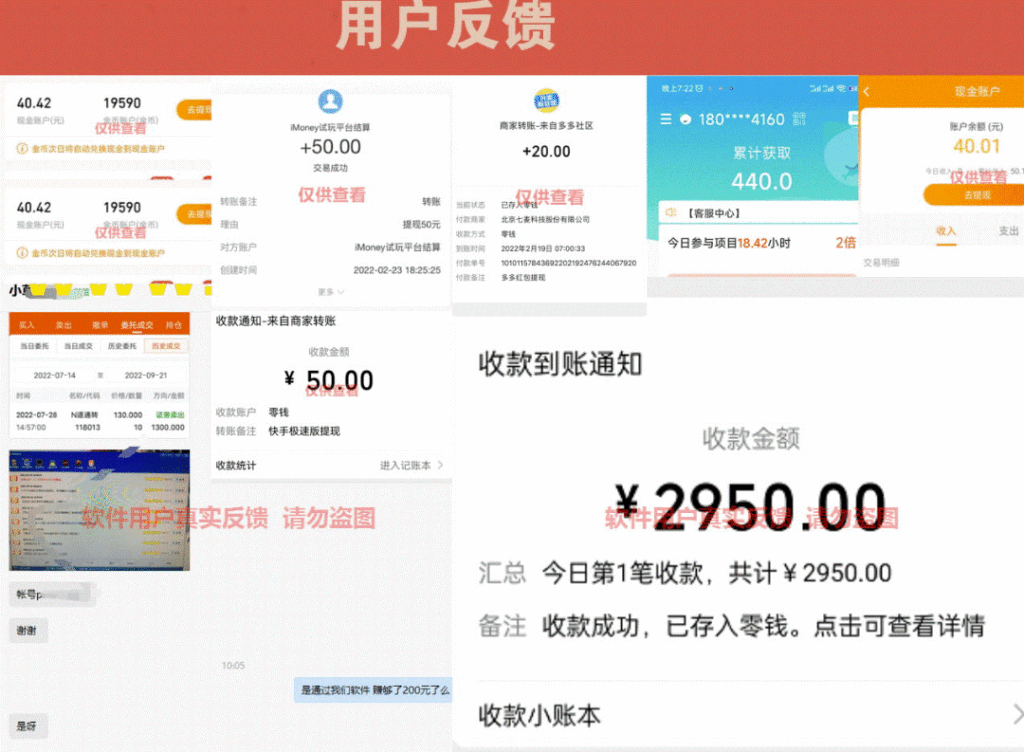This screenshot has height=752, width=1024.
Task: Tap the 多多社区 merchant logo icon
Action: (546, 100)
